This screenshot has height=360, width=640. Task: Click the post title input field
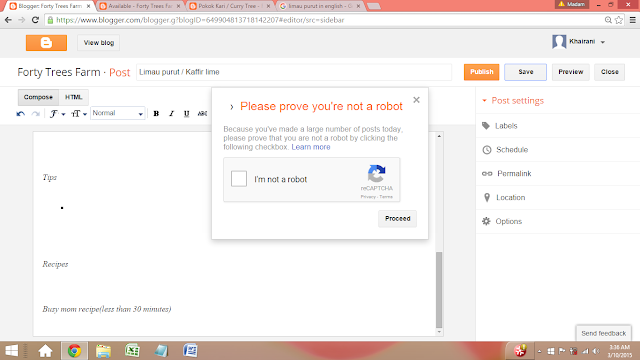[x=294, y=72]
